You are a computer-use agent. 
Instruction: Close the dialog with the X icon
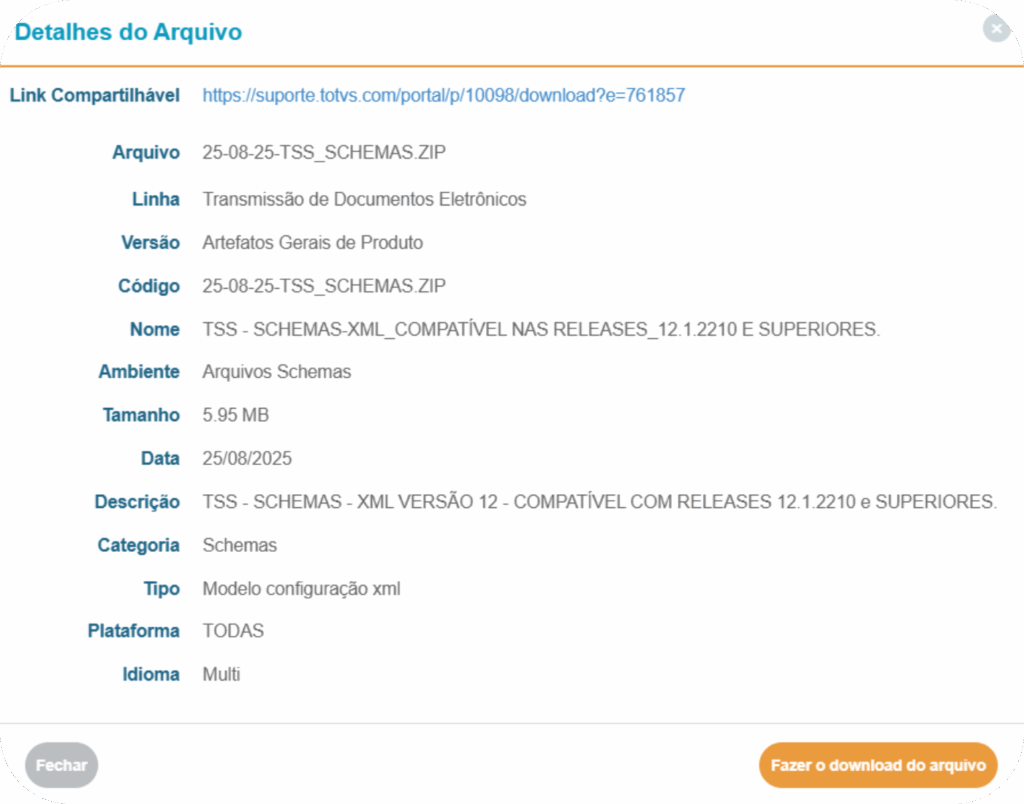(996, 29)
